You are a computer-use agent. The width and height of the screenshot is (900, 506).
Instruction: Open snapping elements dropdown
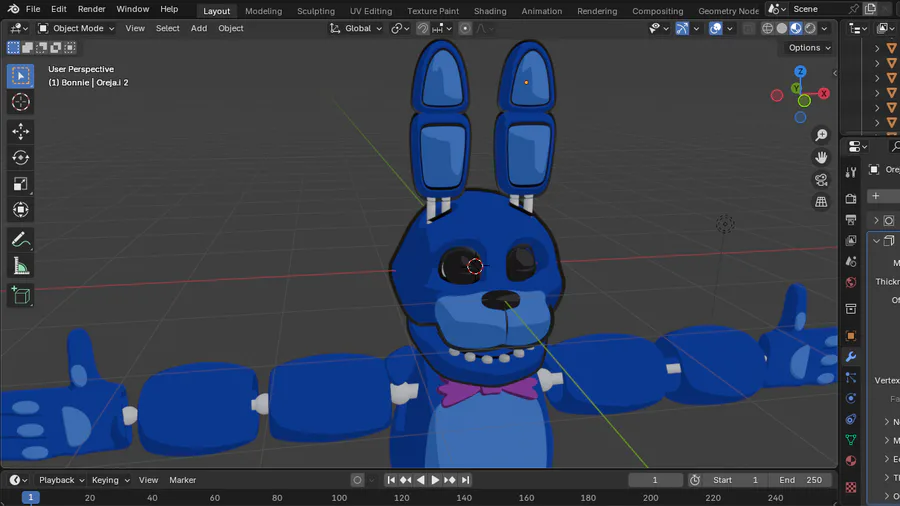pos(443,28)
